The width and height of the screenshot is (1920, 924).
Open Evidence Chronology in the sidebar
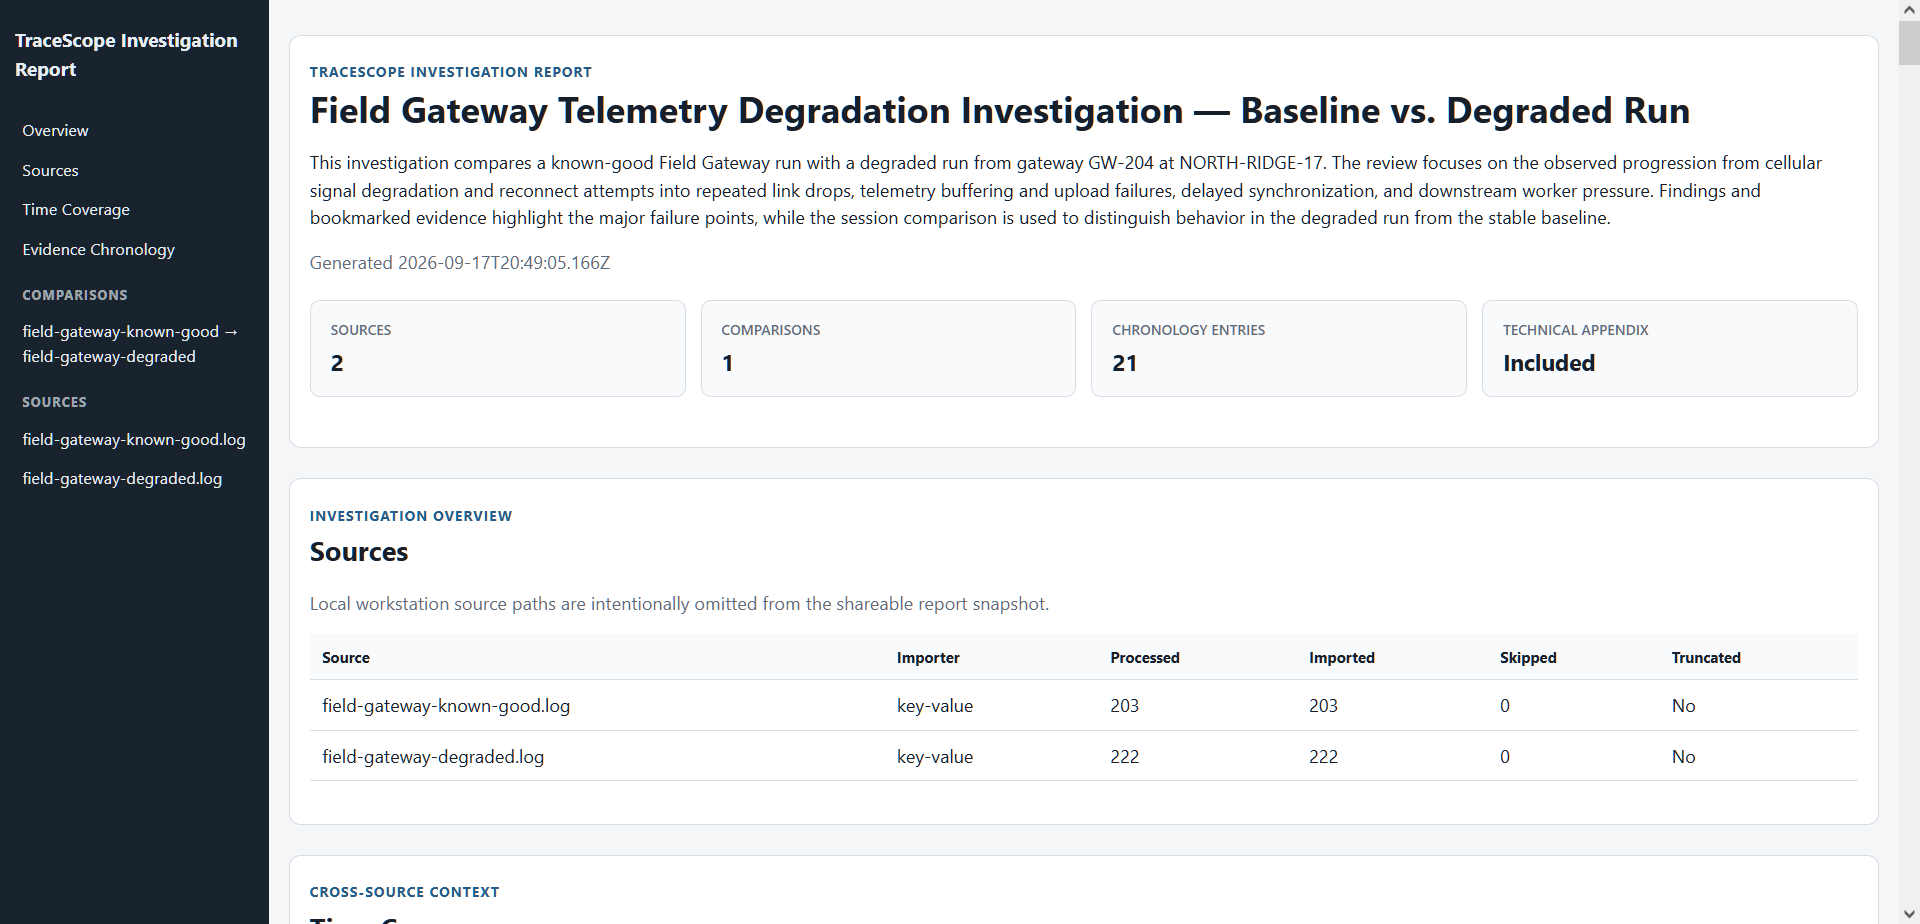click(98, 250)
